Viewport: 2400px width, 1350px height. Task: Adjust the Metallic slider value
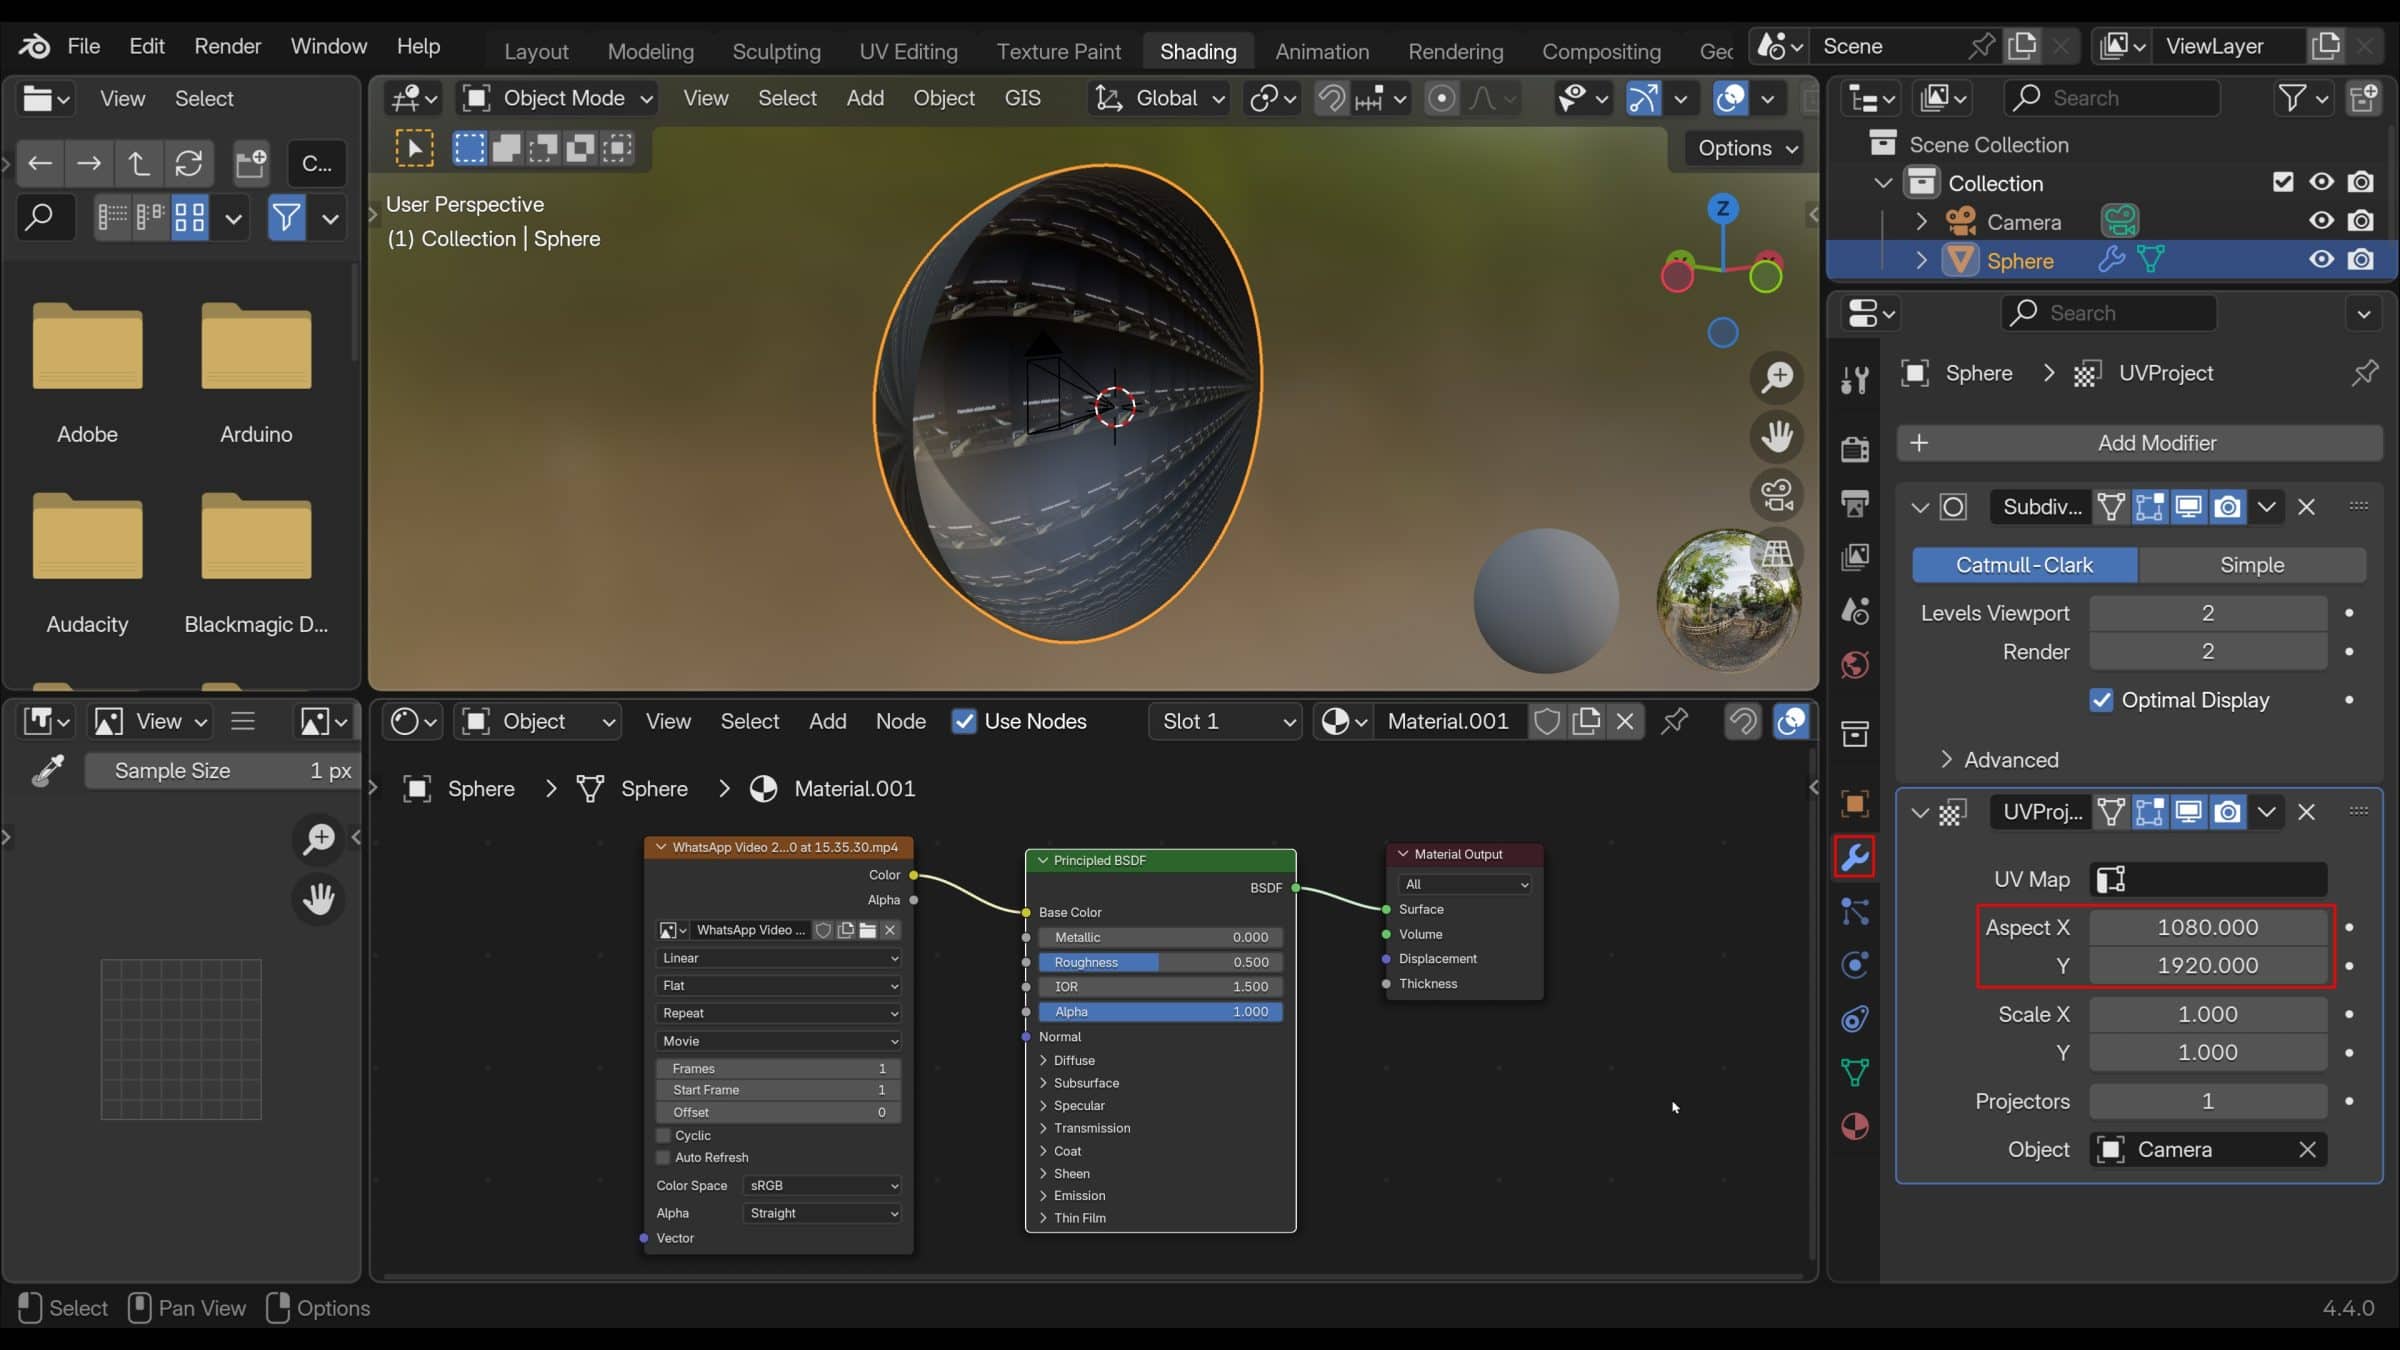point(1160,937)
